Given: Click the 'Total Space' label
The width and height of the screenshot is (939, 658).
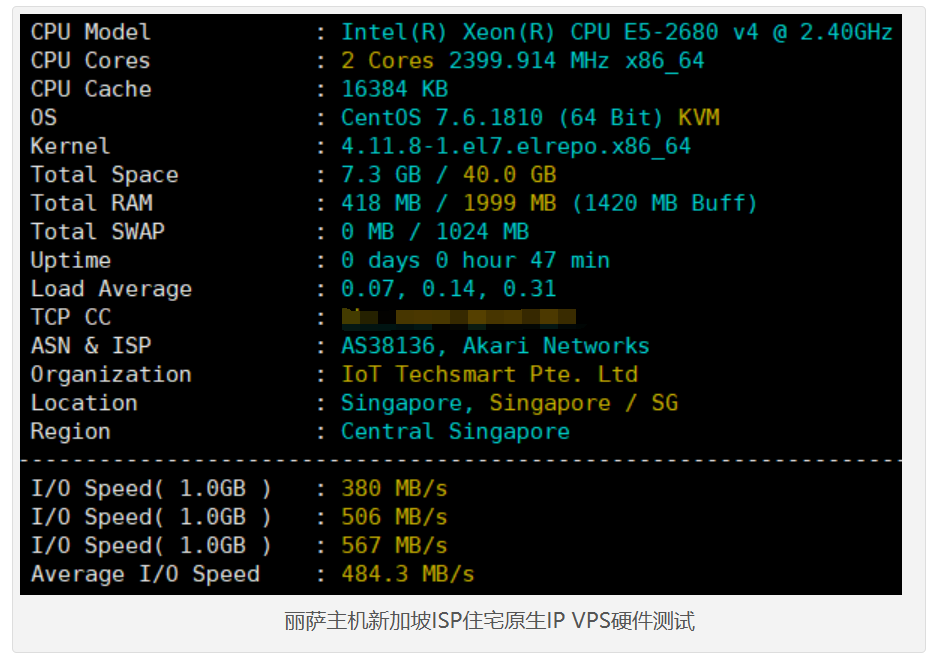Looking at the screenshot, I should pyautogui.click(x=104, y=175).
